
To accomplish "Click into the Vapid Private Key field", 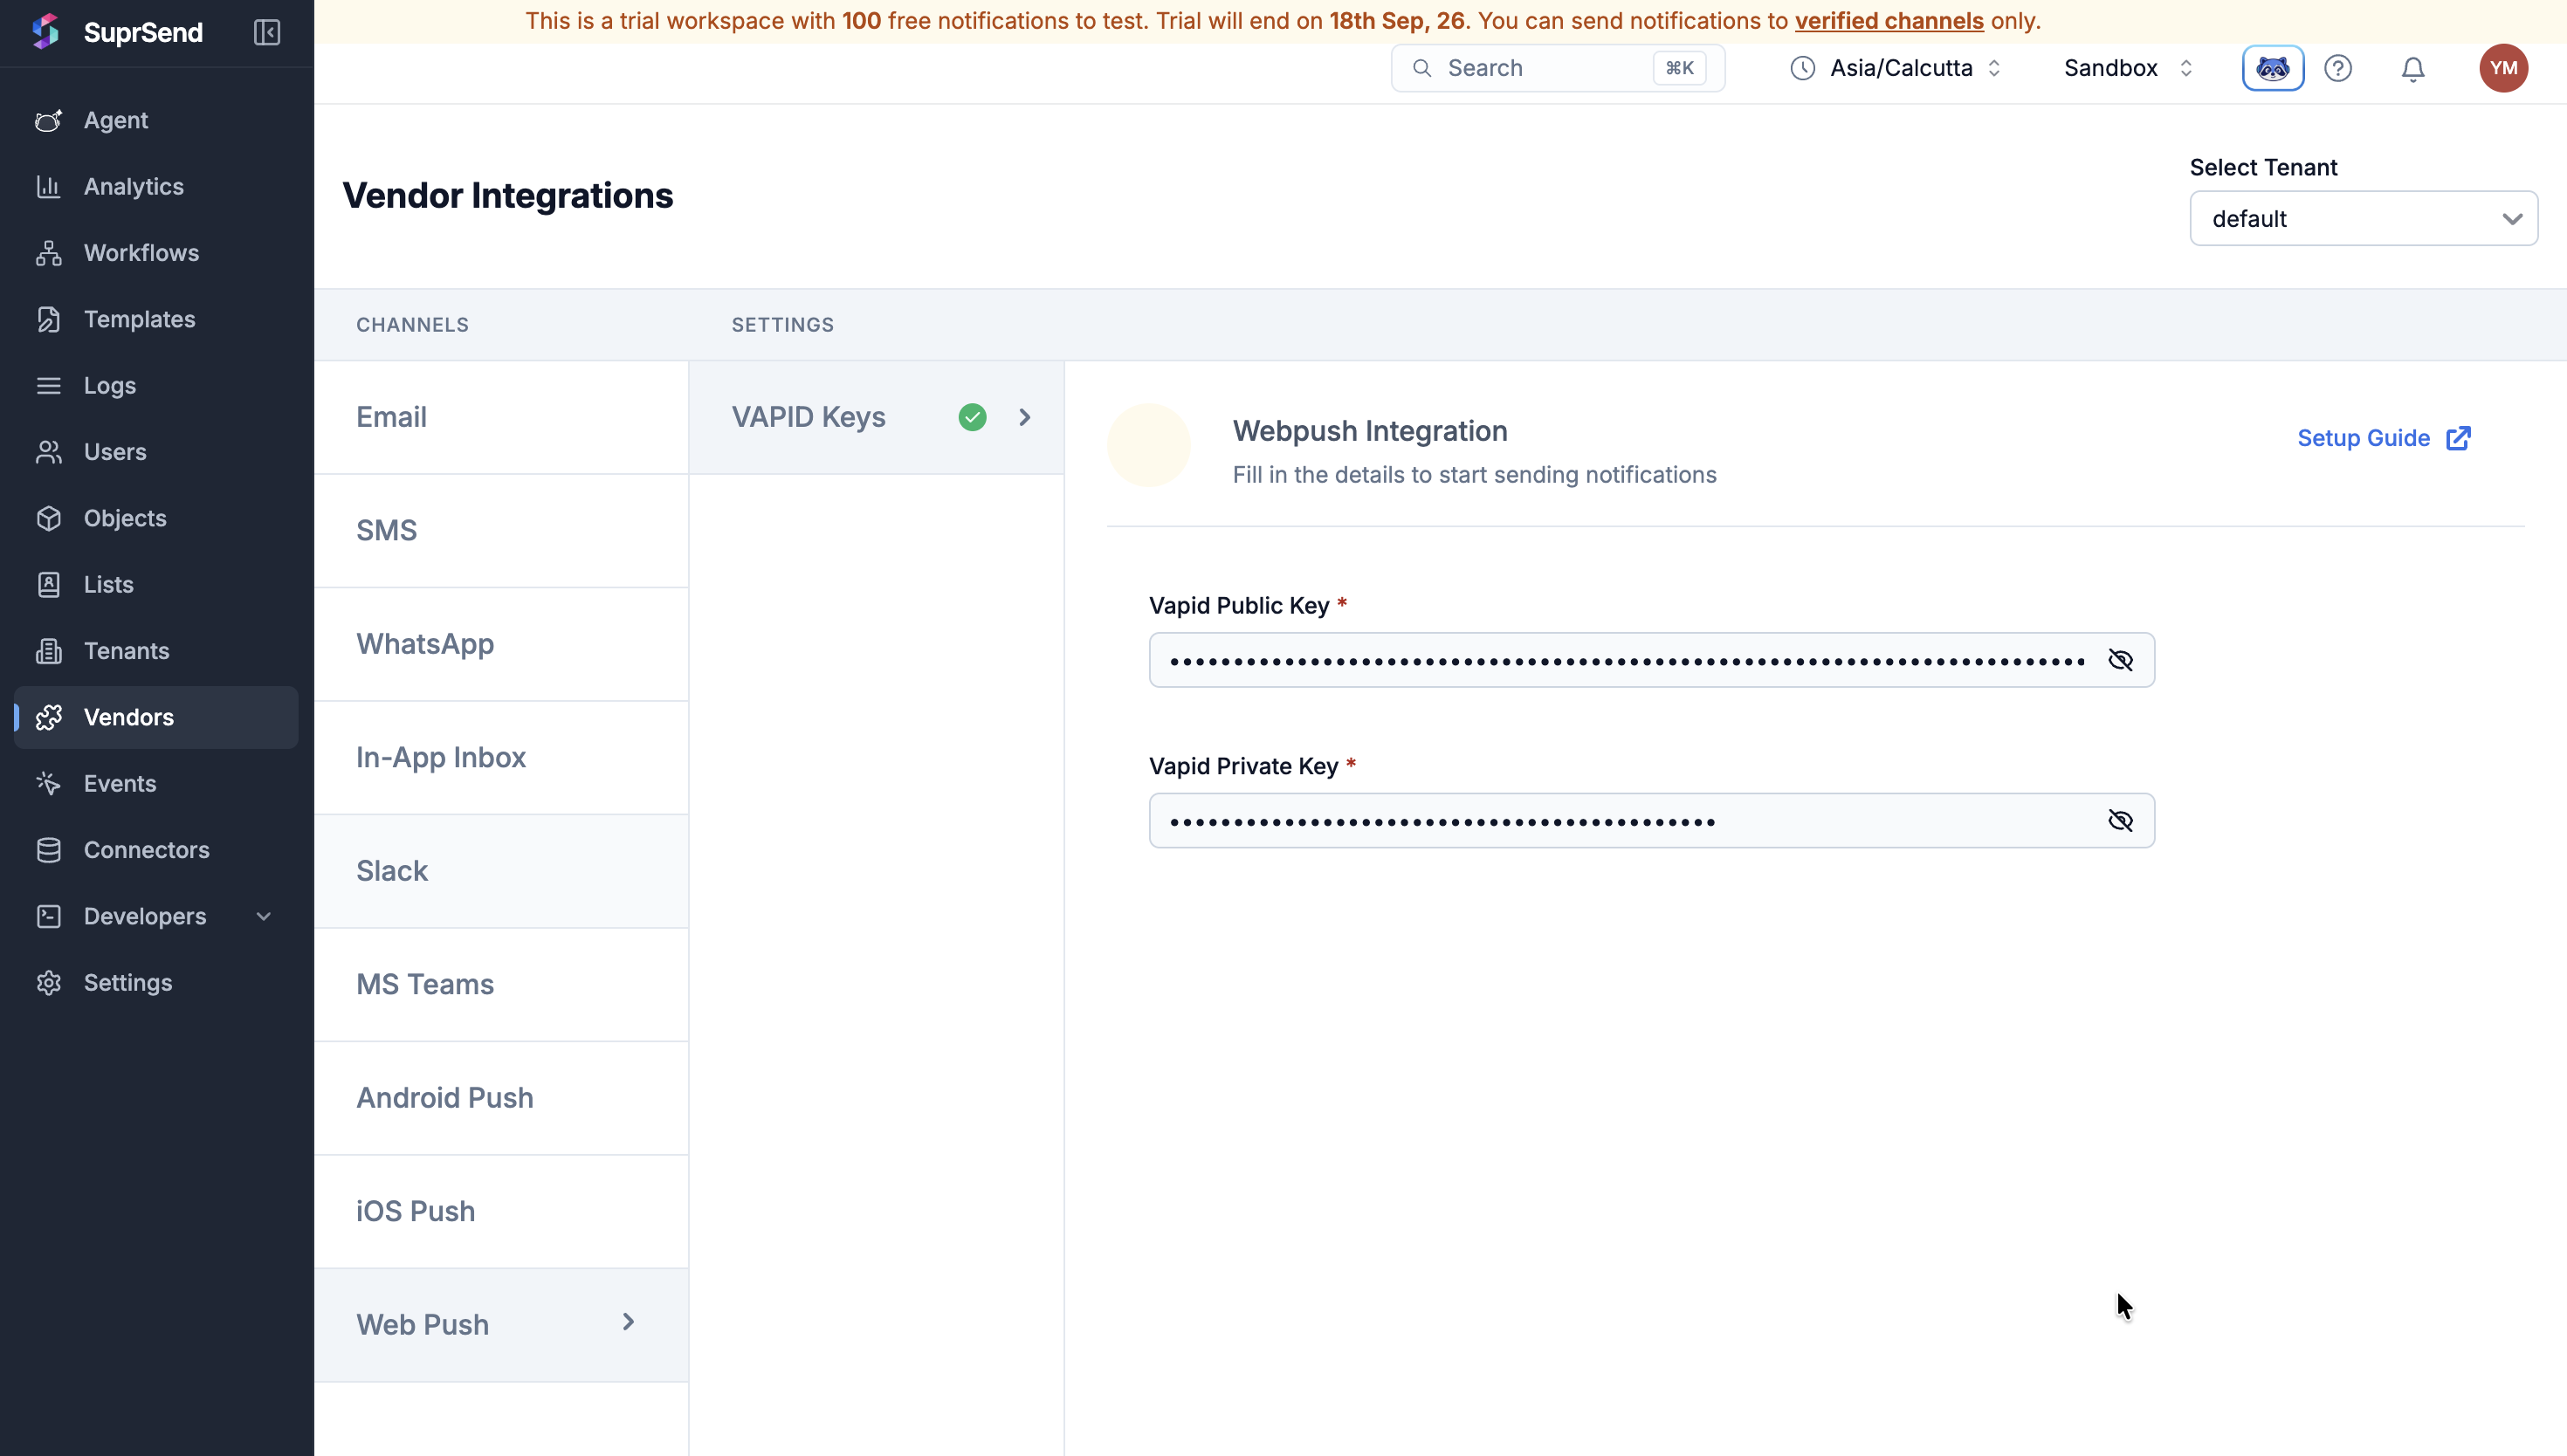I will tap(1651, 821).
